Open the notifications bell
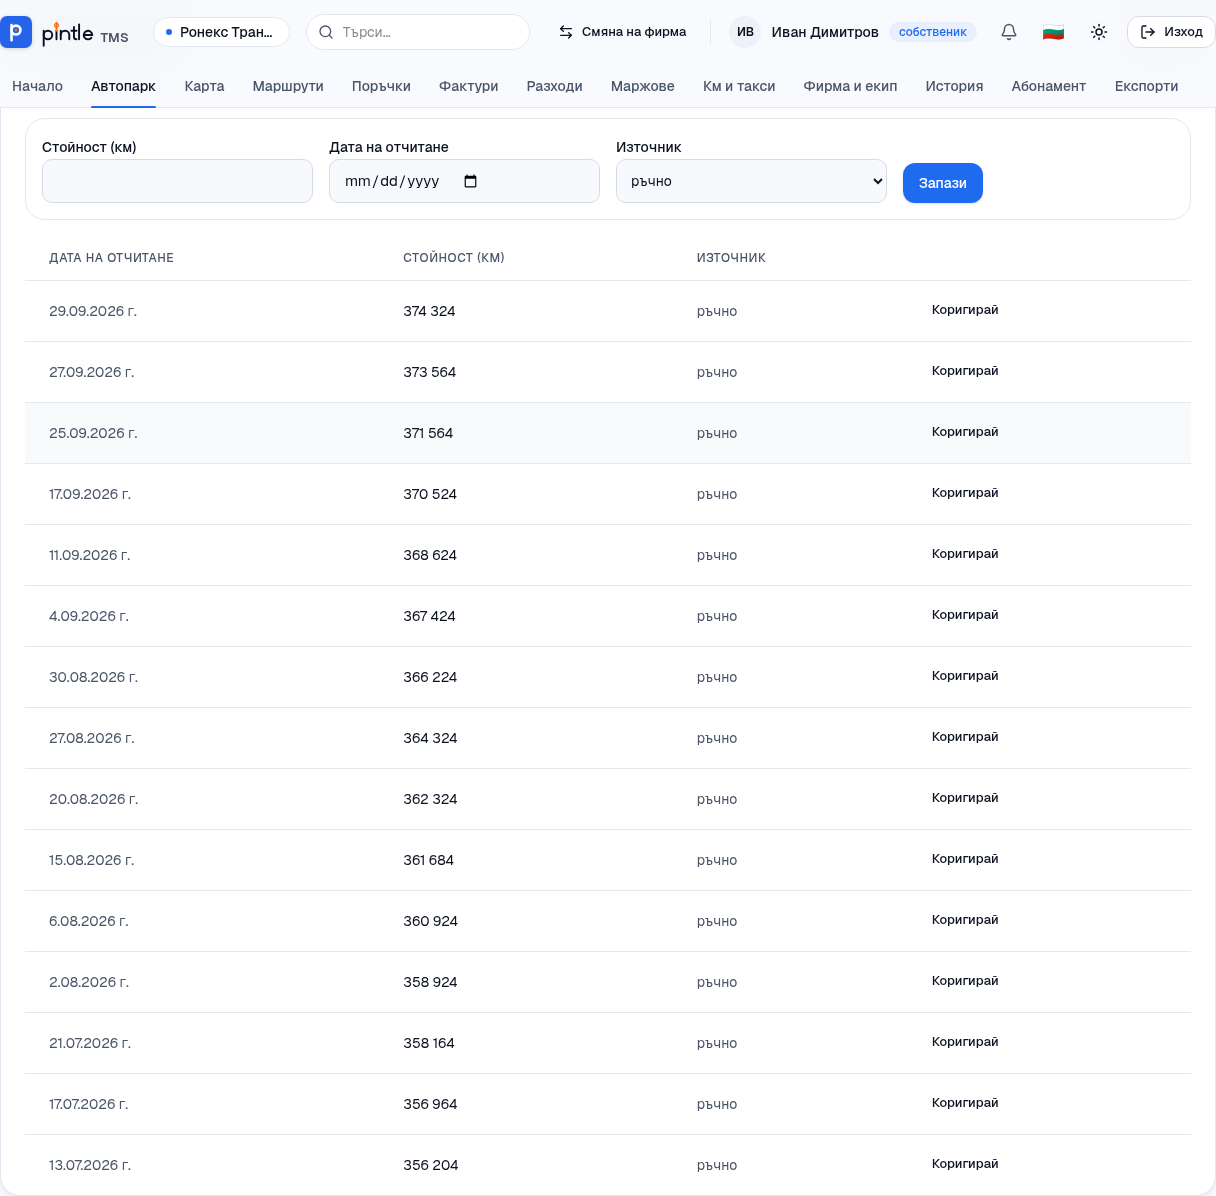This screenshot has width=1216, height=1196. 1009,32
